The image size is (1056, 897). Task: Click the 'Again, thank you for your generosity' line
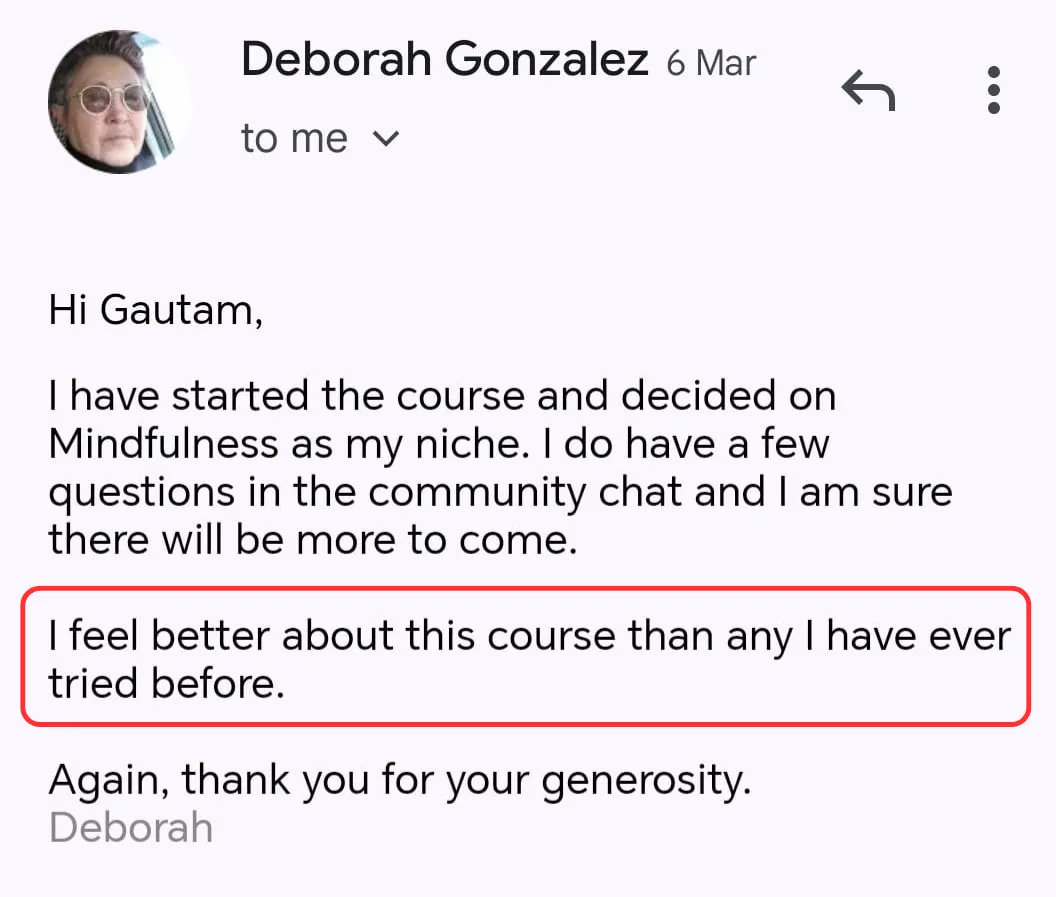pos(400,780)
